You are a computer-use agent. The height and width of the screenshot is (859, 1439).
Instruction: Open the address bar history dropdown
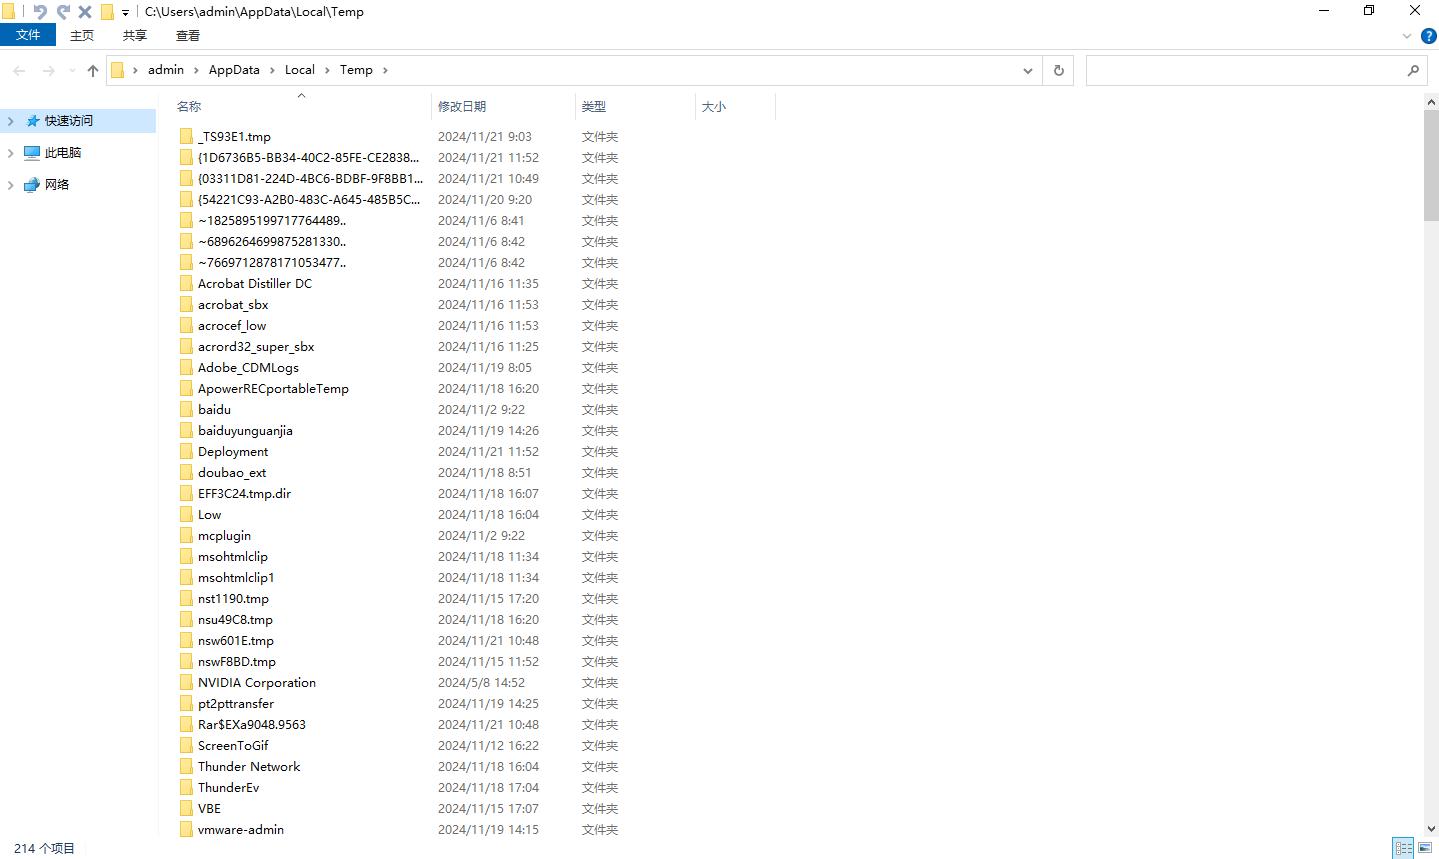pyautogui.click(x=1027, y=70)
